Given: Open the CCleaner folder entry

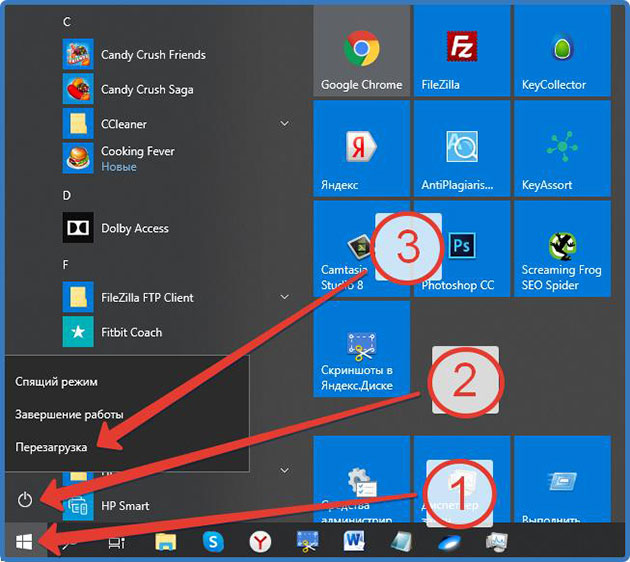Looking at the screenshot, I should tap(177, 123).
